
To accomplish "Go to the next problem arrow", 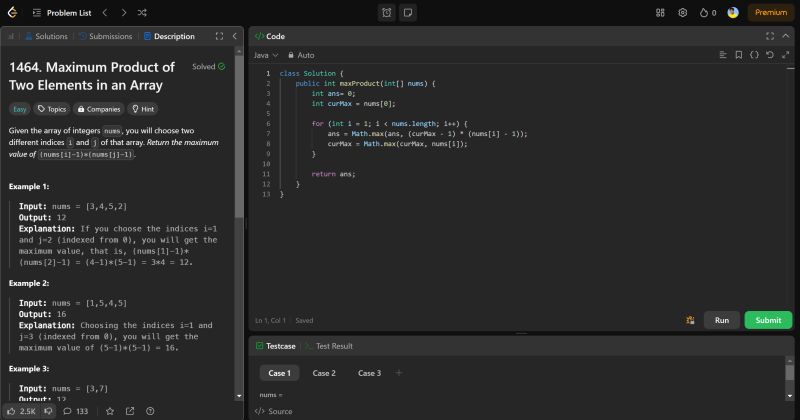I will 123,13.
